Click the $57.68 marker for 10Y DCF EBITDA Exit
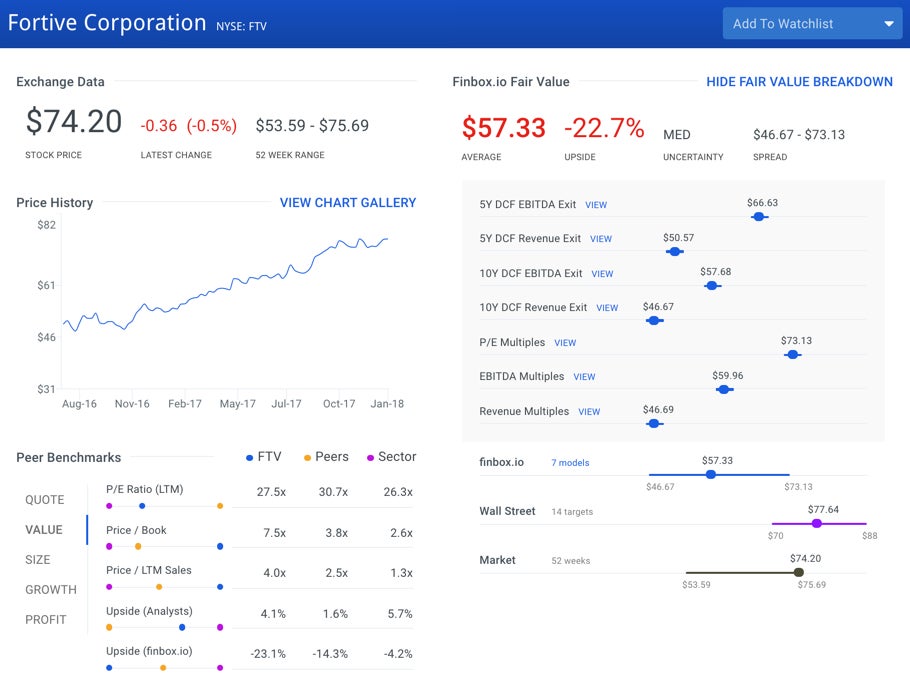 pyautogui.click(x=712, y=286)
